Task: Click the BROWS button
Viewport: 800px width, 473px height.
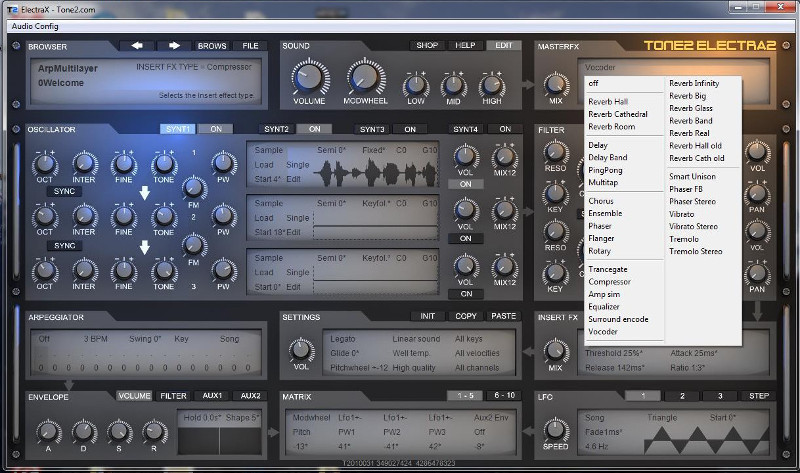Action: tap(212, 46)
